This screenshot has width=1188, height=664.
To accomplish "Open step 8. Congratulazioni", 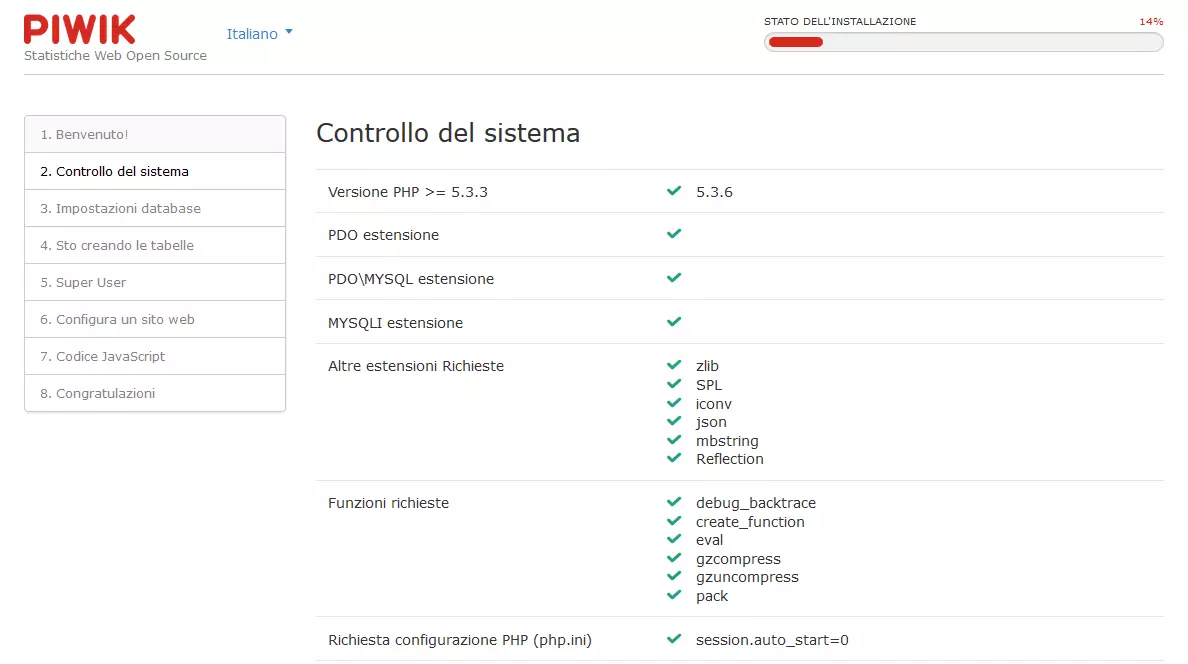I will click(x=155, y=393).
